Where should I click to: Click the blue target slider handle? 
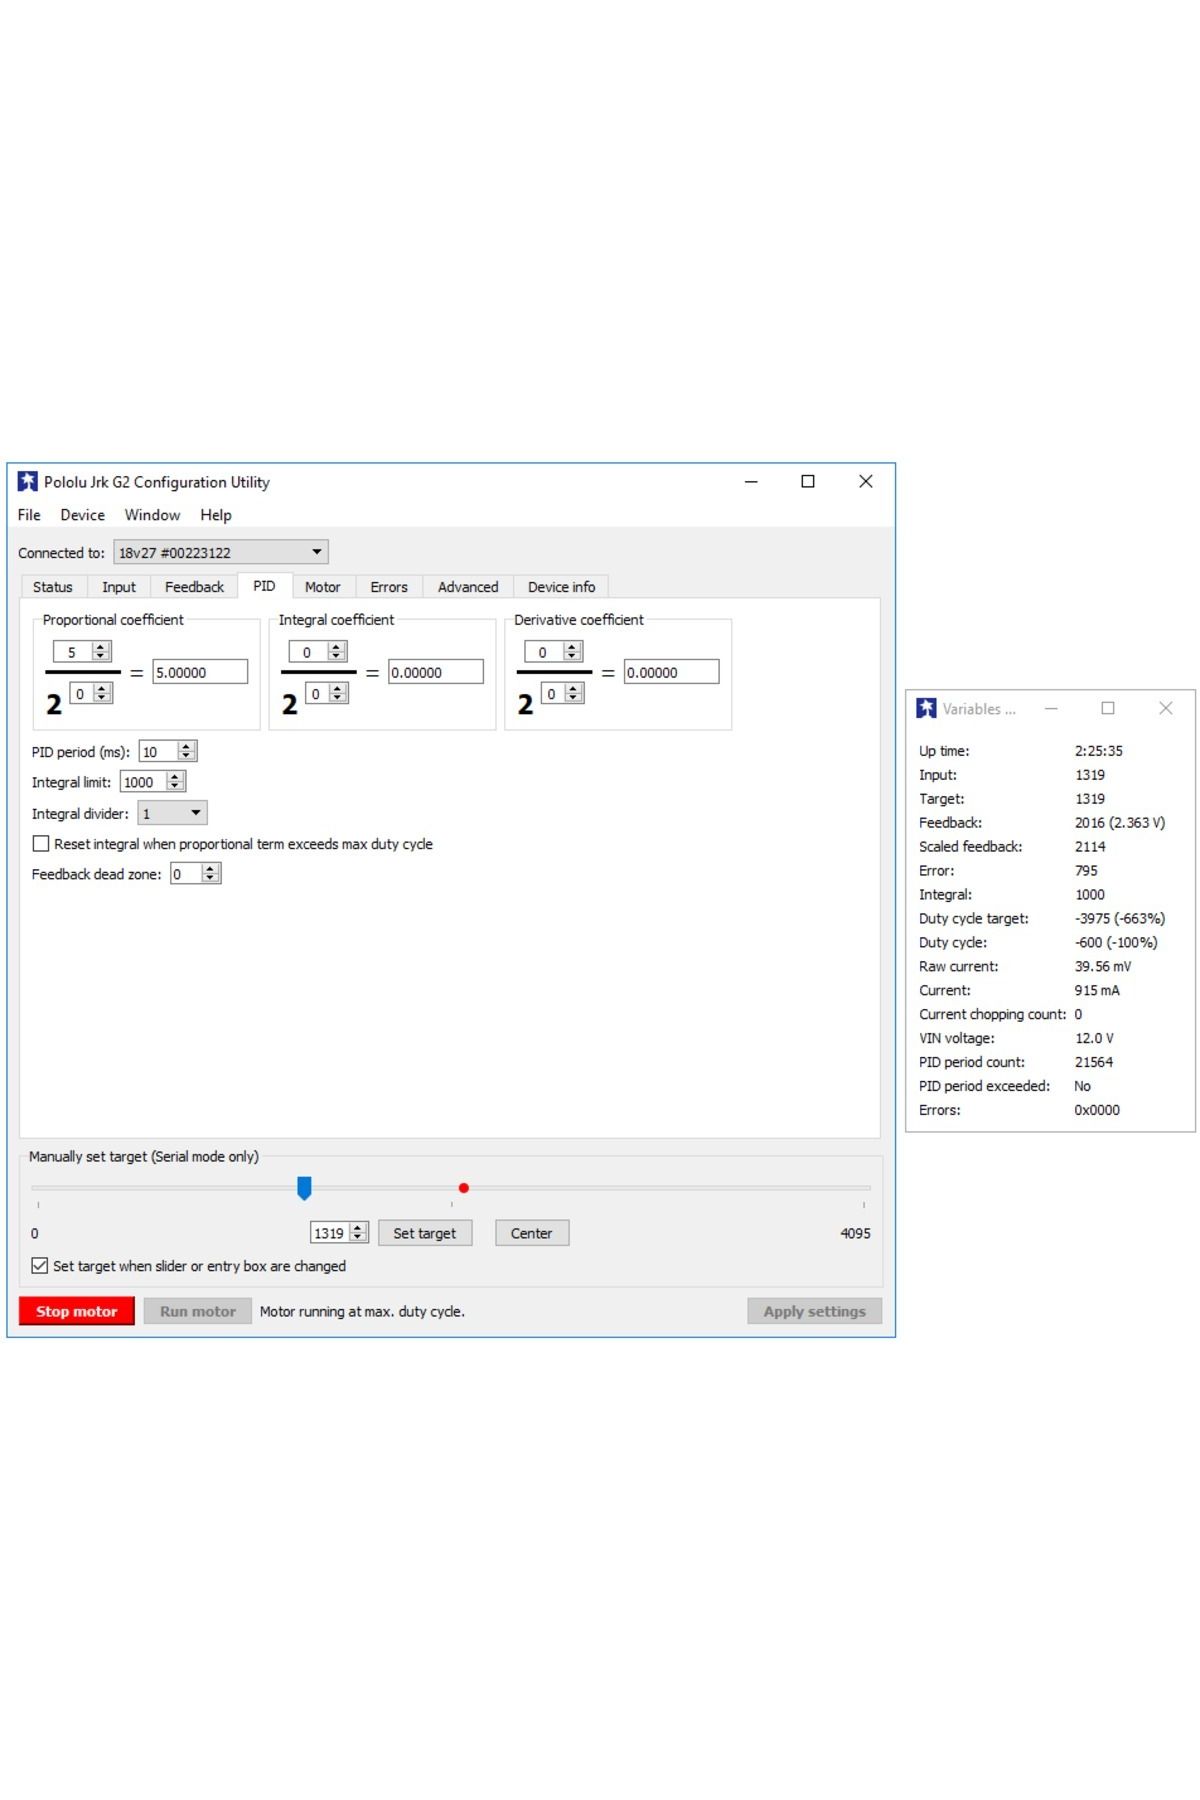304,1188
